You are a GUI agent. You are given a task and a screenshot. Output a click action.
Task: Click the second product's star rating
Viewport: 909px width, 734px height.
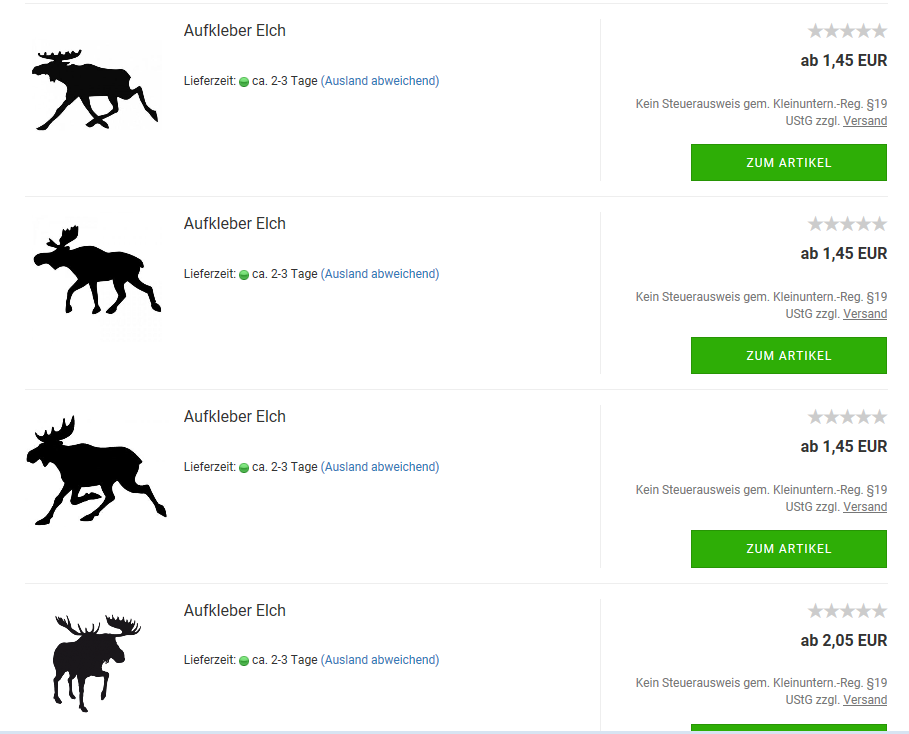click(x=847, y=224)
